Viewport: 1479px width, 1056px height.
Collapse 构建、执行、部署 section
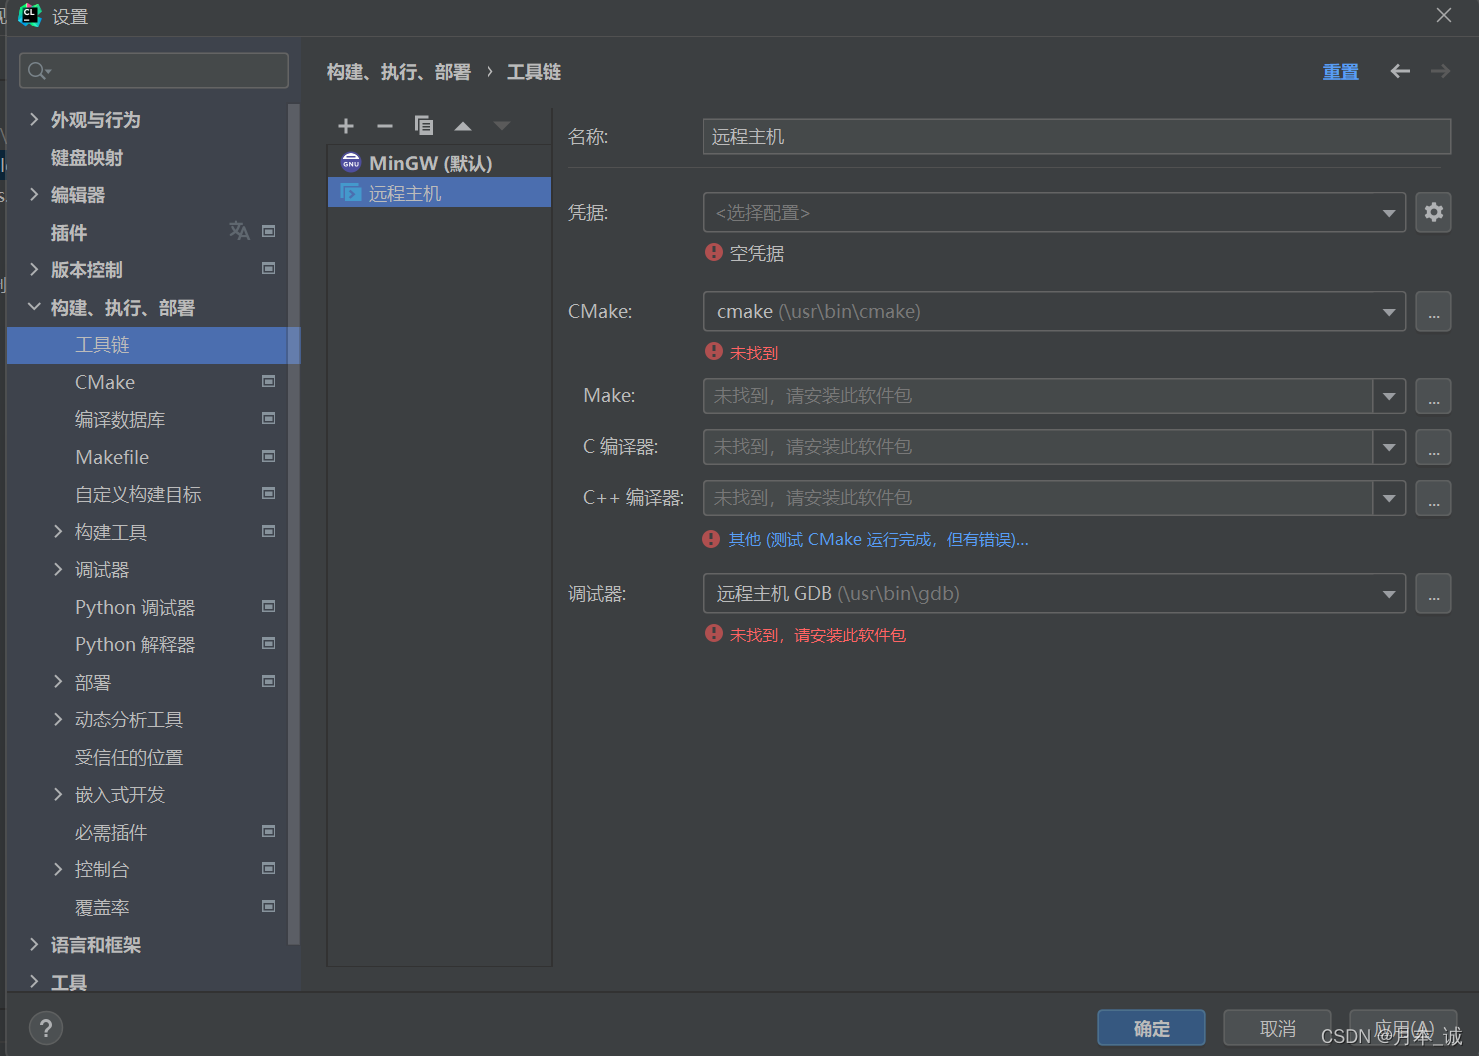click(x=34, y=307)
